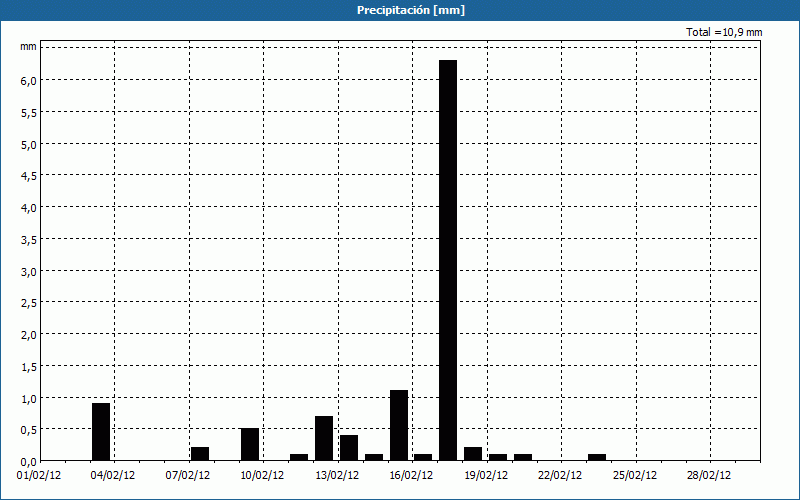800x500 pixels.
Task: Click the 0,2 mm bar right of tallest bar
Action: pos(473,454)
